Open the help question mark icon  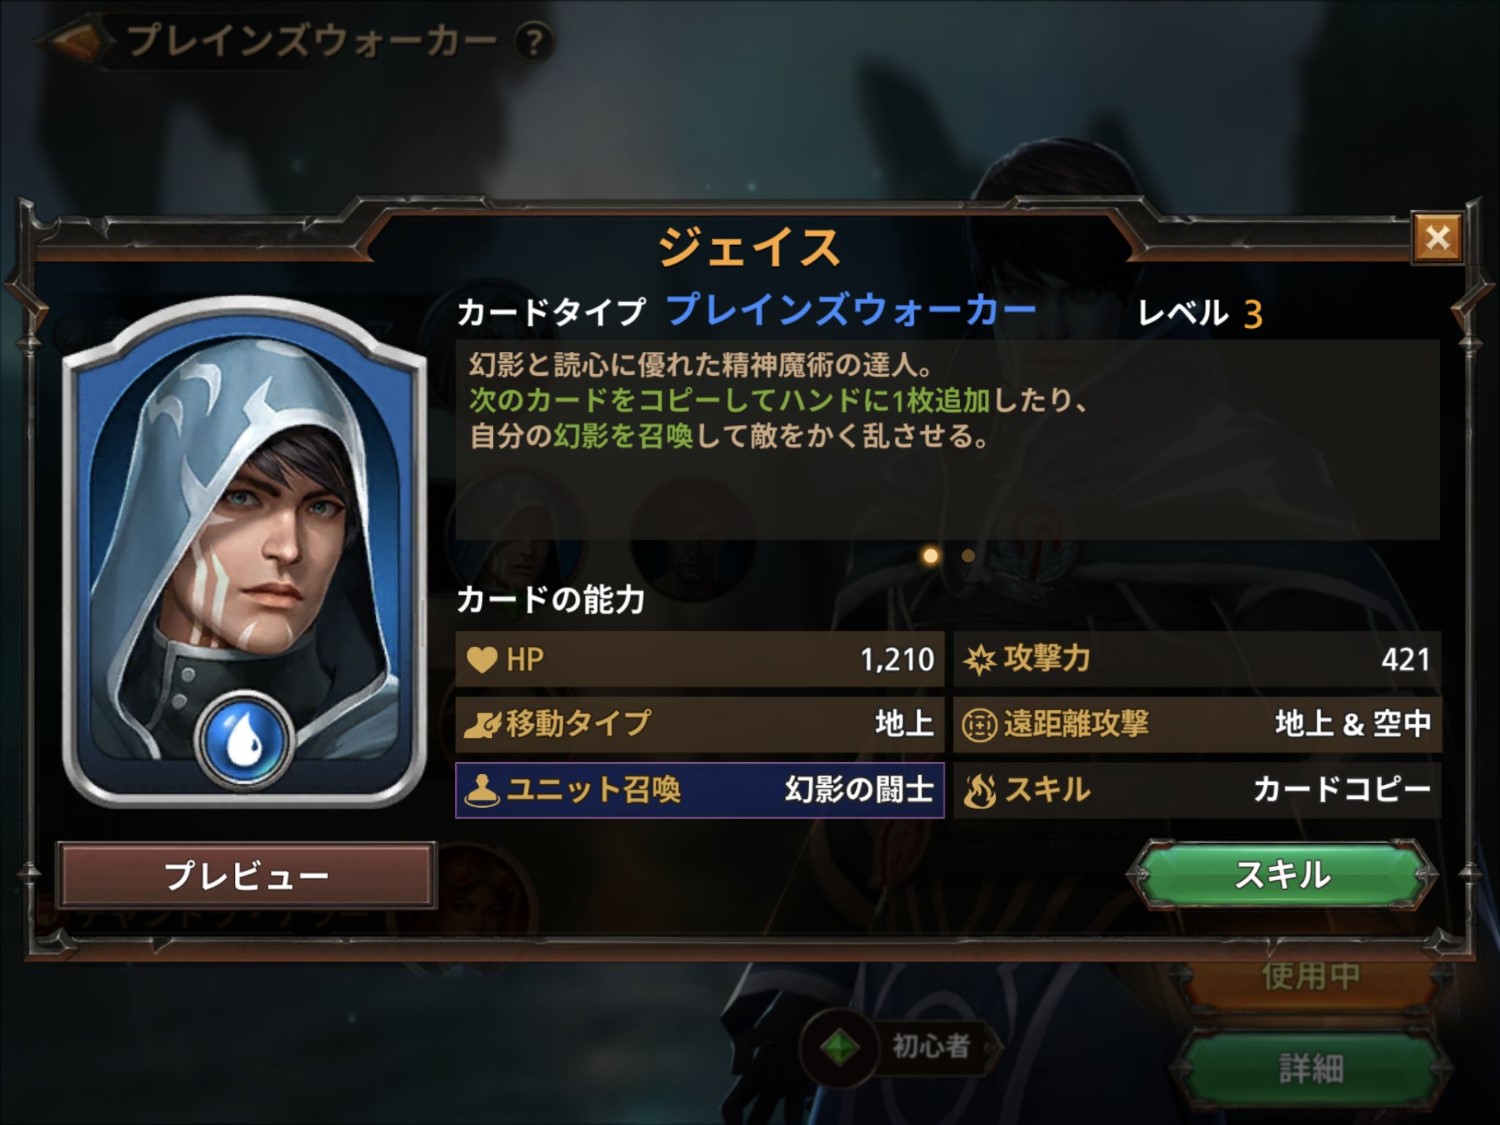[534, 42]
